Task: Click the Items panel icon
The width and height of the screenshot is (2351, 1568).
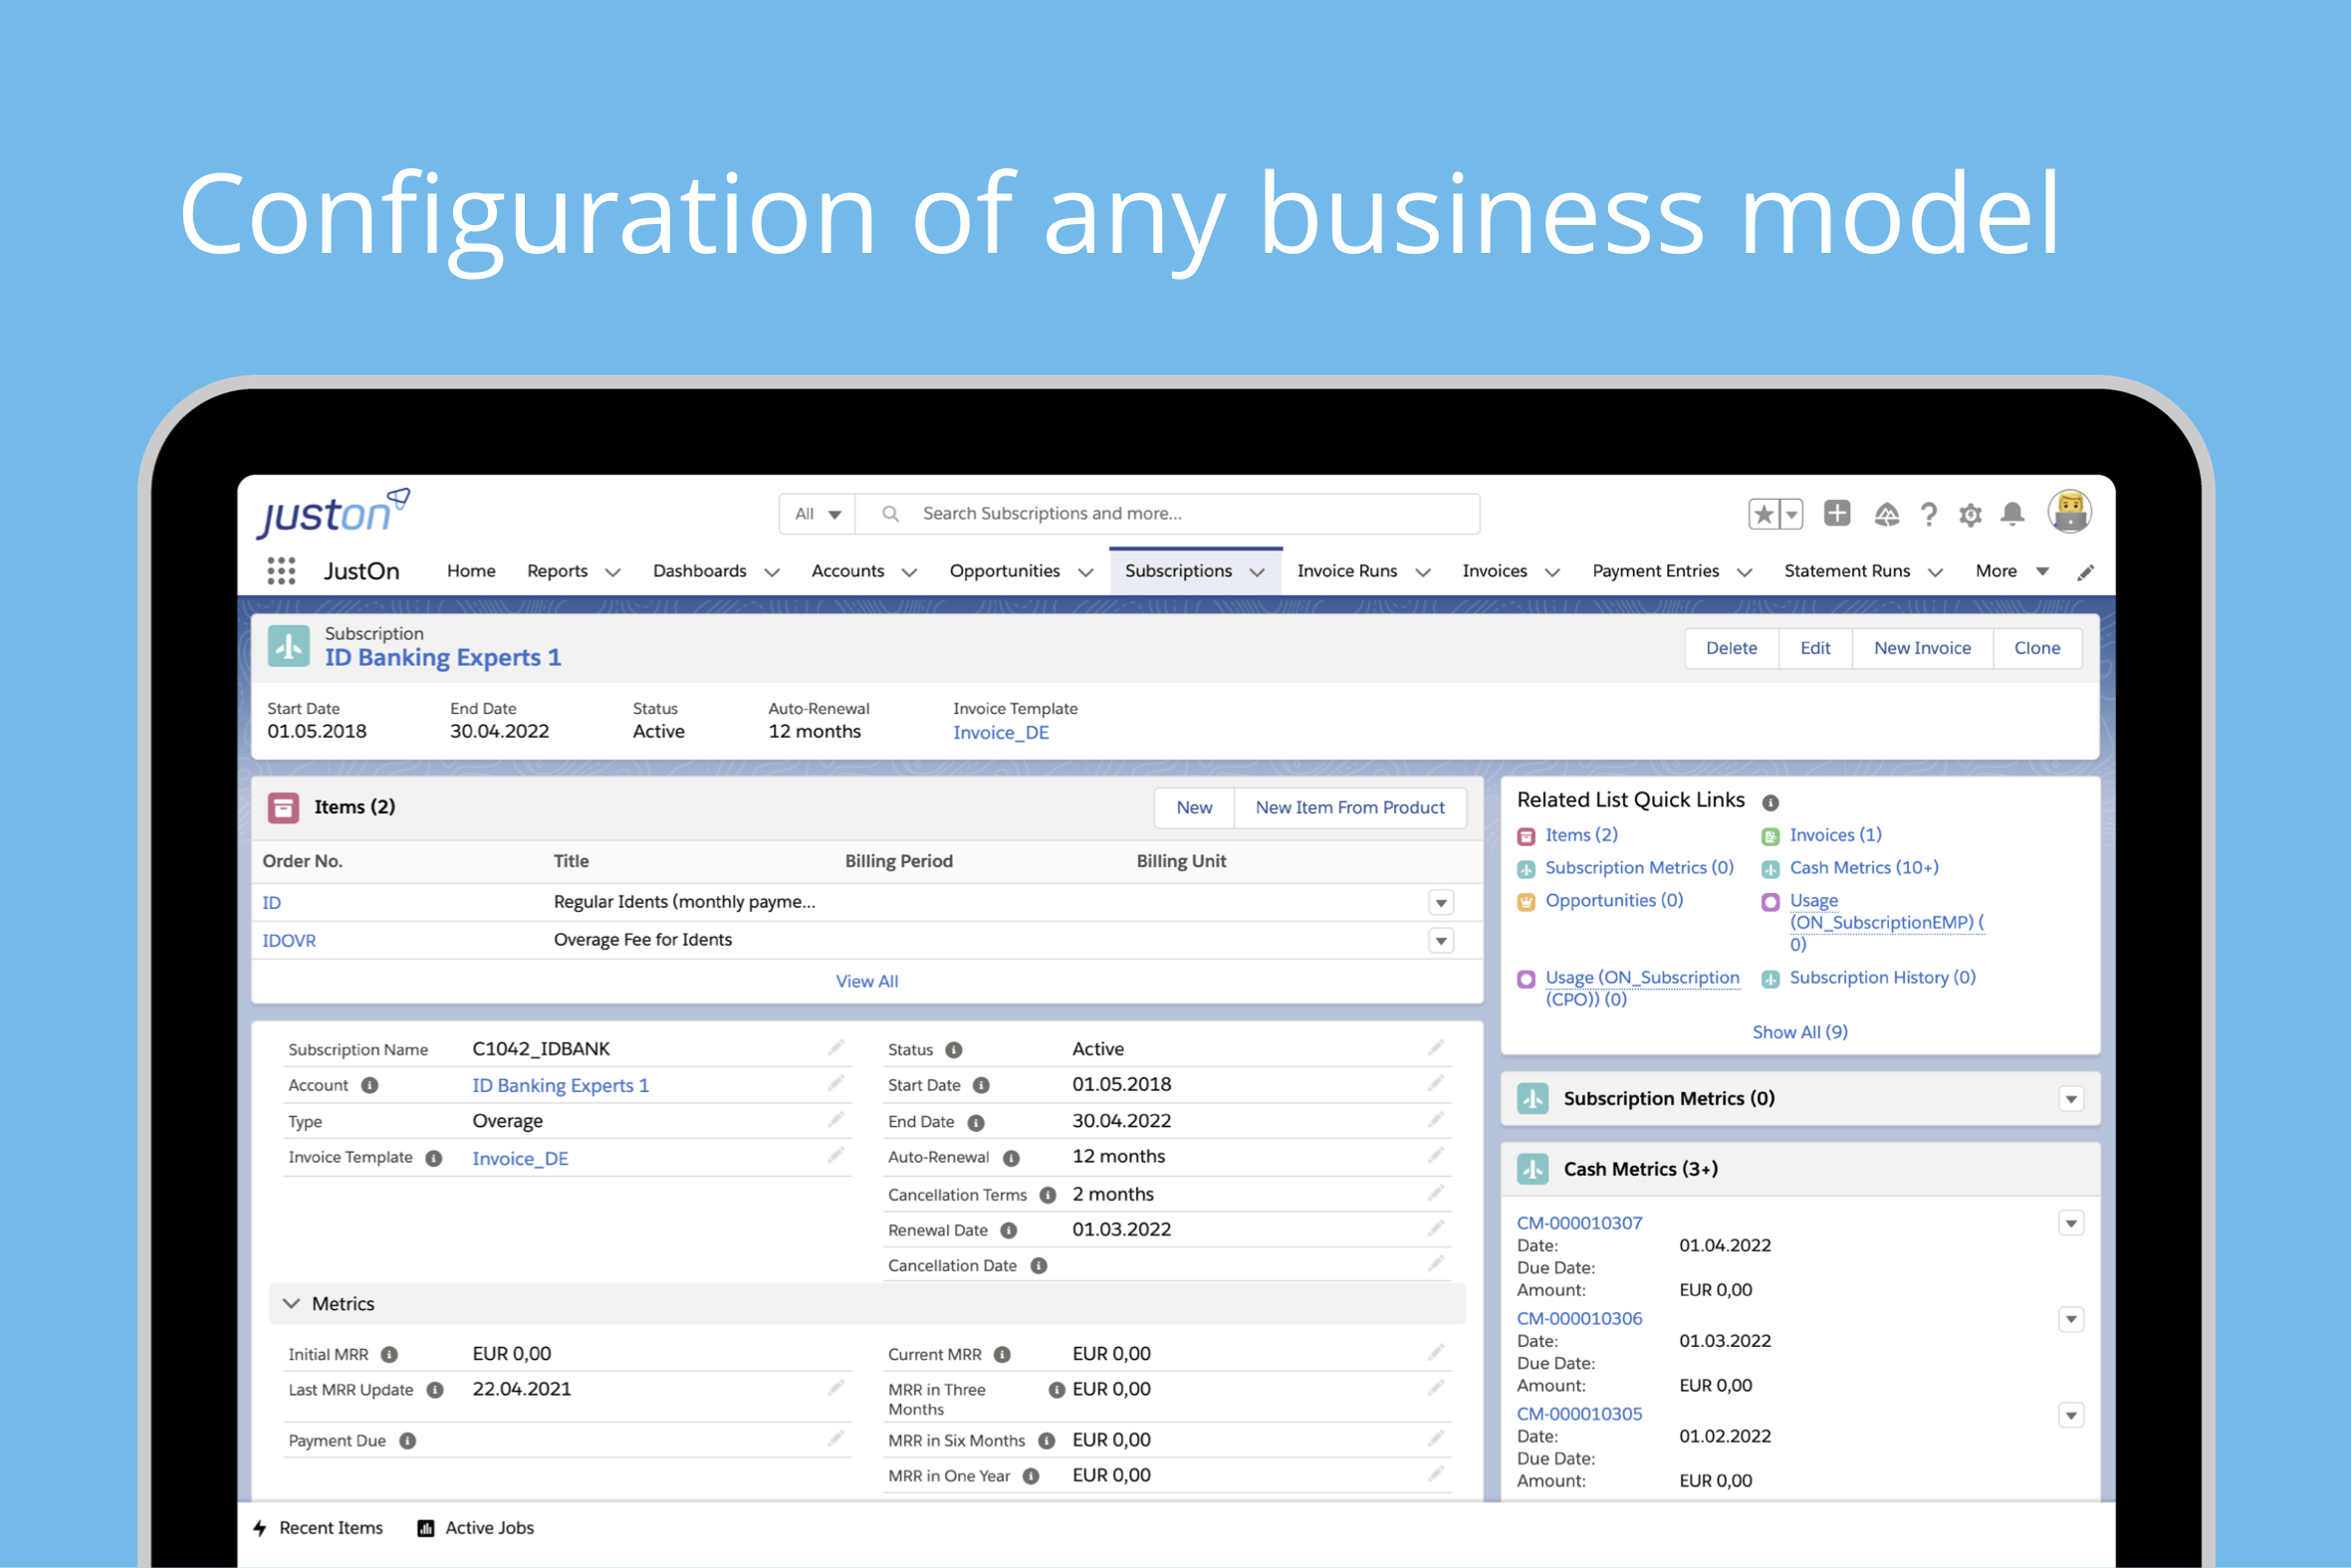Action: click(x=284, y=807)
